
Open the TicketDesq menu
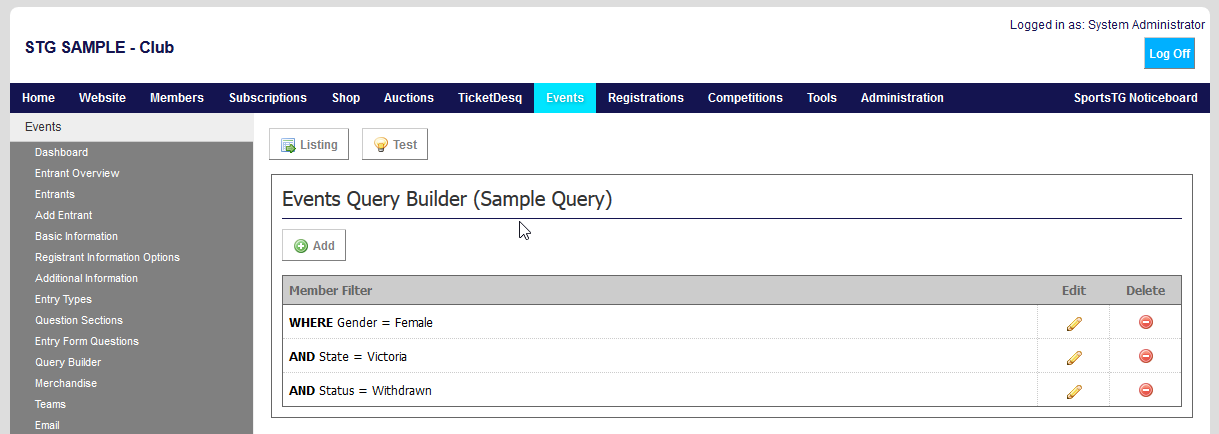click(490, 98)
